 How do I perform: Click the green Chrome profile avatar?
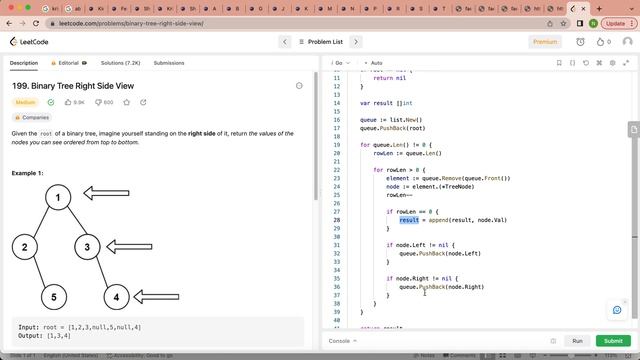pos(593,24)
